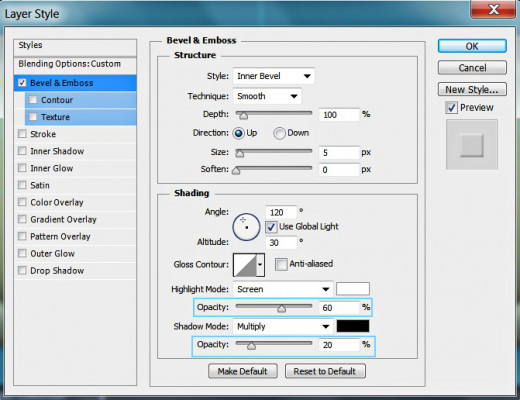Click the Make Default button
The image size is (520, 400).
pyautogui.click(x=243, y=371)
